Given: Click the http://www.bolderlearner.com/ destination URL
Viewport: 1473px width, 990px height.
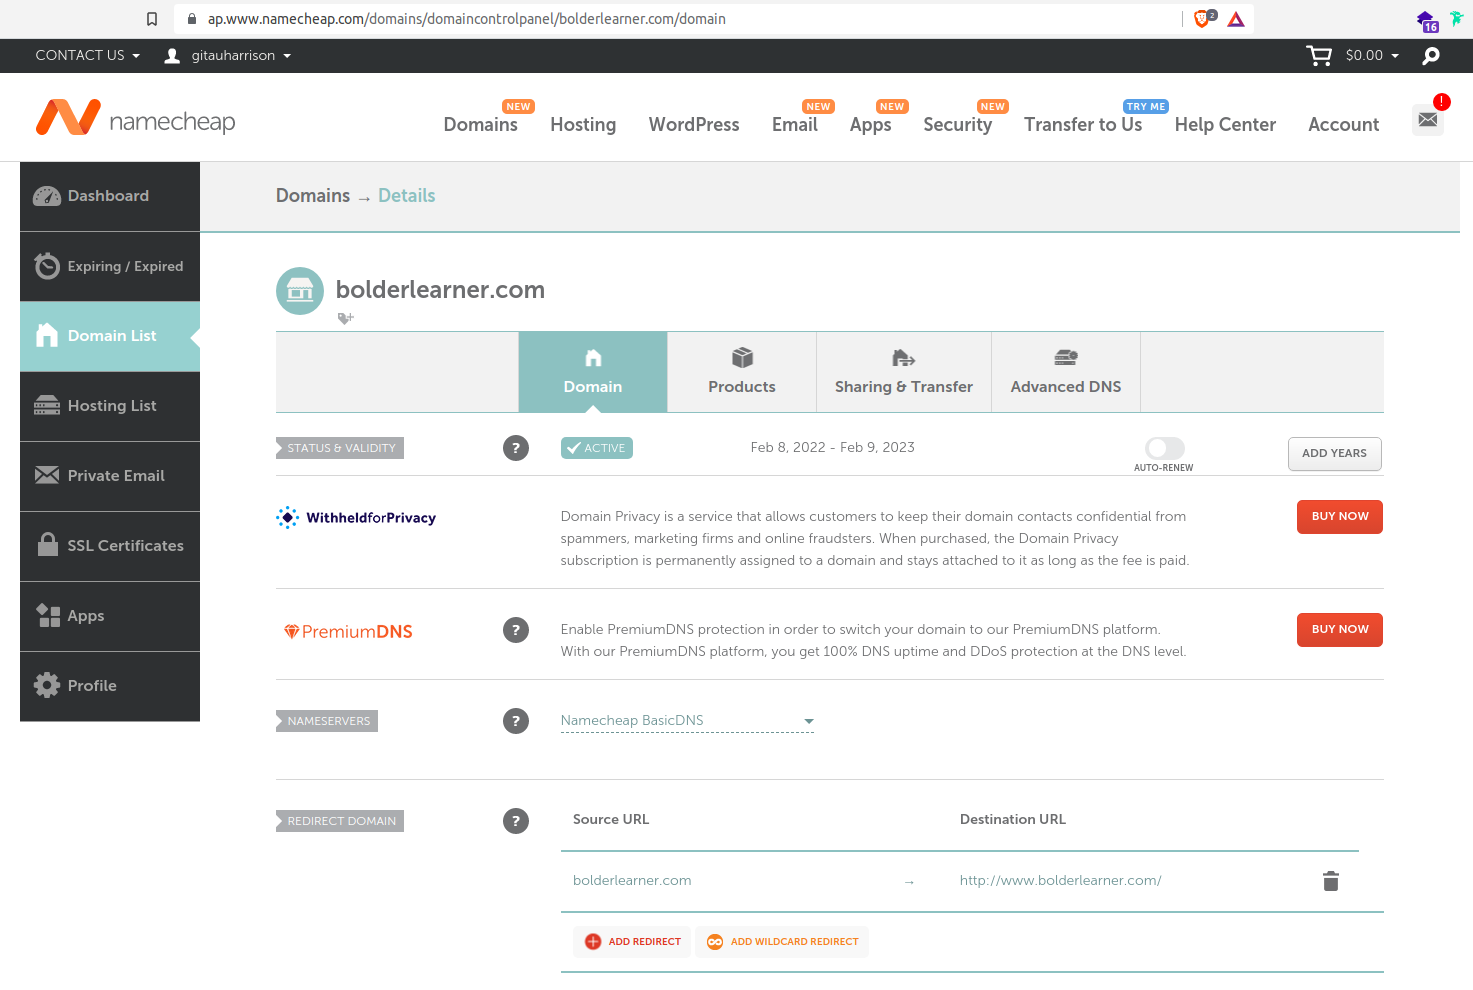Looking at the screenshot, I should click(1060, 881).
